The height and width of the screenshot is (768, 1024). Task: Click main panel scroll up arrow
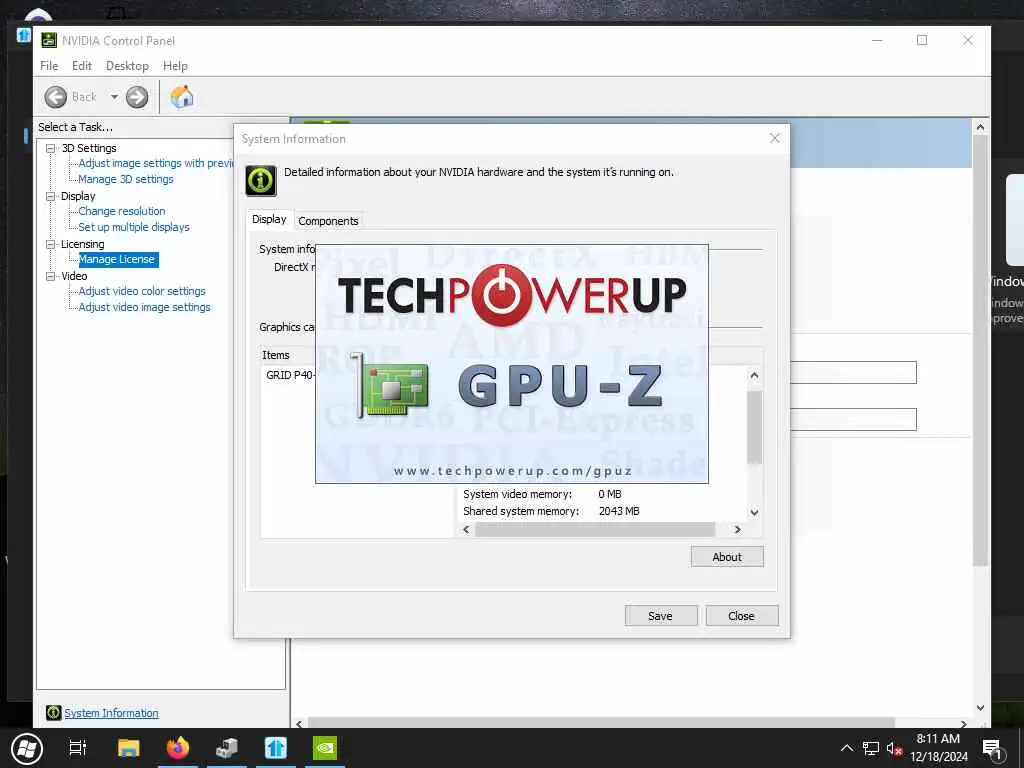click(980, 127)
